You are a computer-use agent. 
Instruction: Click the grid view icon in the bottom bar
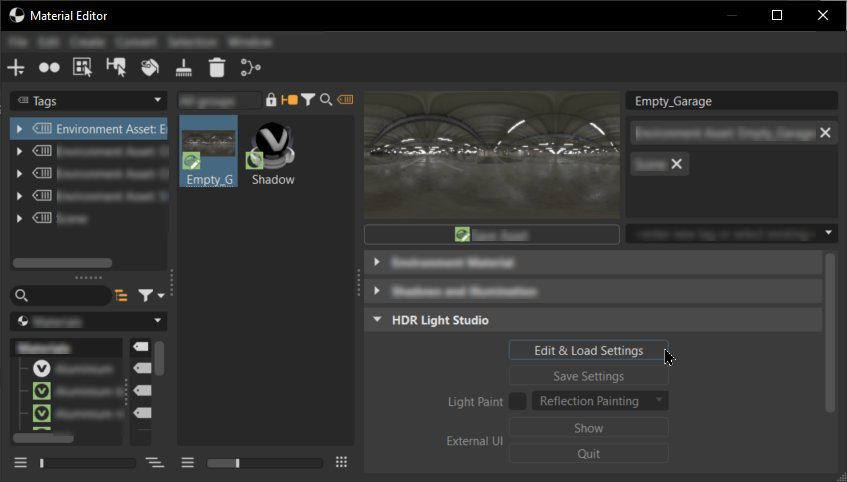point(341,462)
